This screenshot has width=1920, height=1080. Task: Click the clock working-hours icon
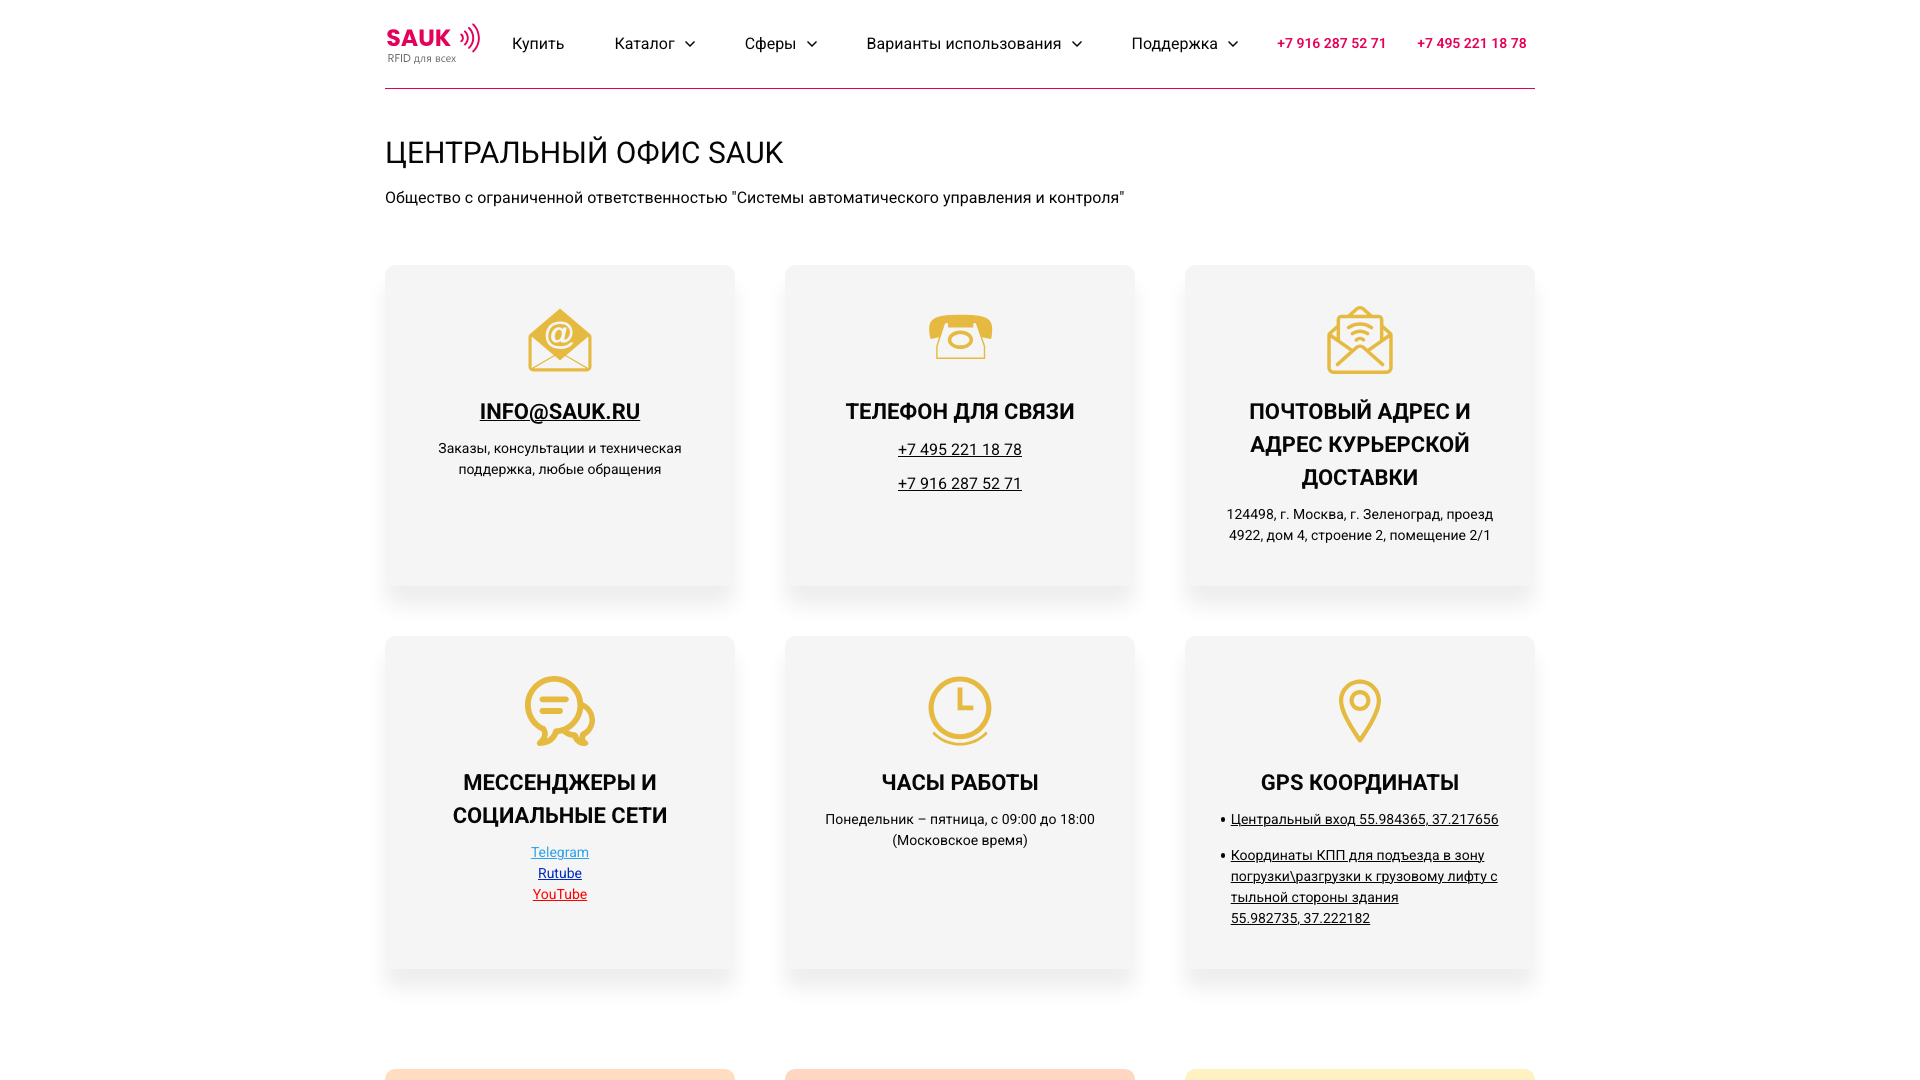(x=960, y=711)
